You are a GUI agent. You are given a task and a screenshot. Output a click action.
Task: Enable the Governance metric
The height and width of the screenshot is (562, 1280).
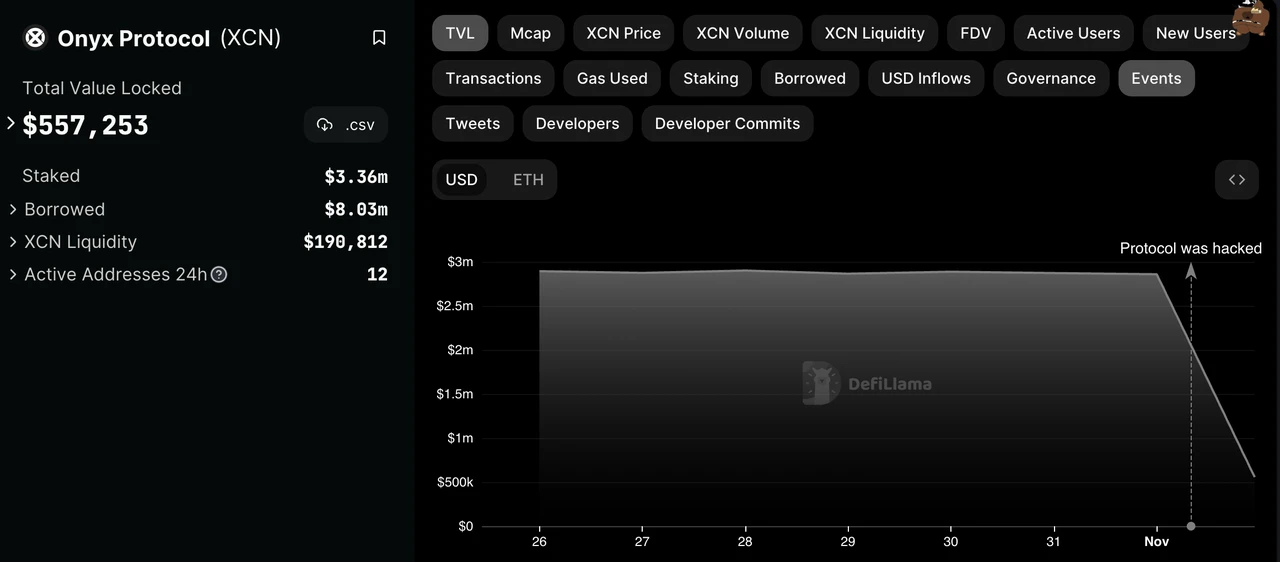pos(1050,78)
